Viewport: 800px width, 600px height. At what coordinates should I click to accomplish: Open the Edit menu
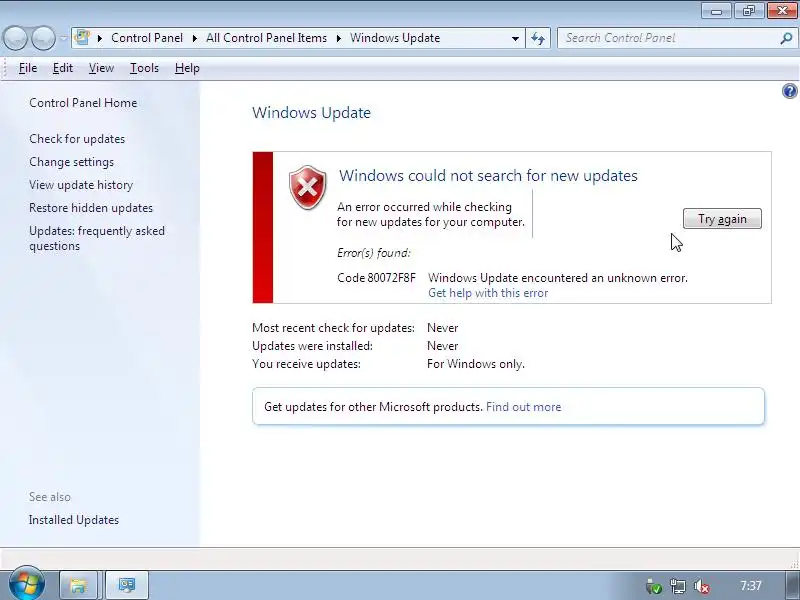point(63,68)
